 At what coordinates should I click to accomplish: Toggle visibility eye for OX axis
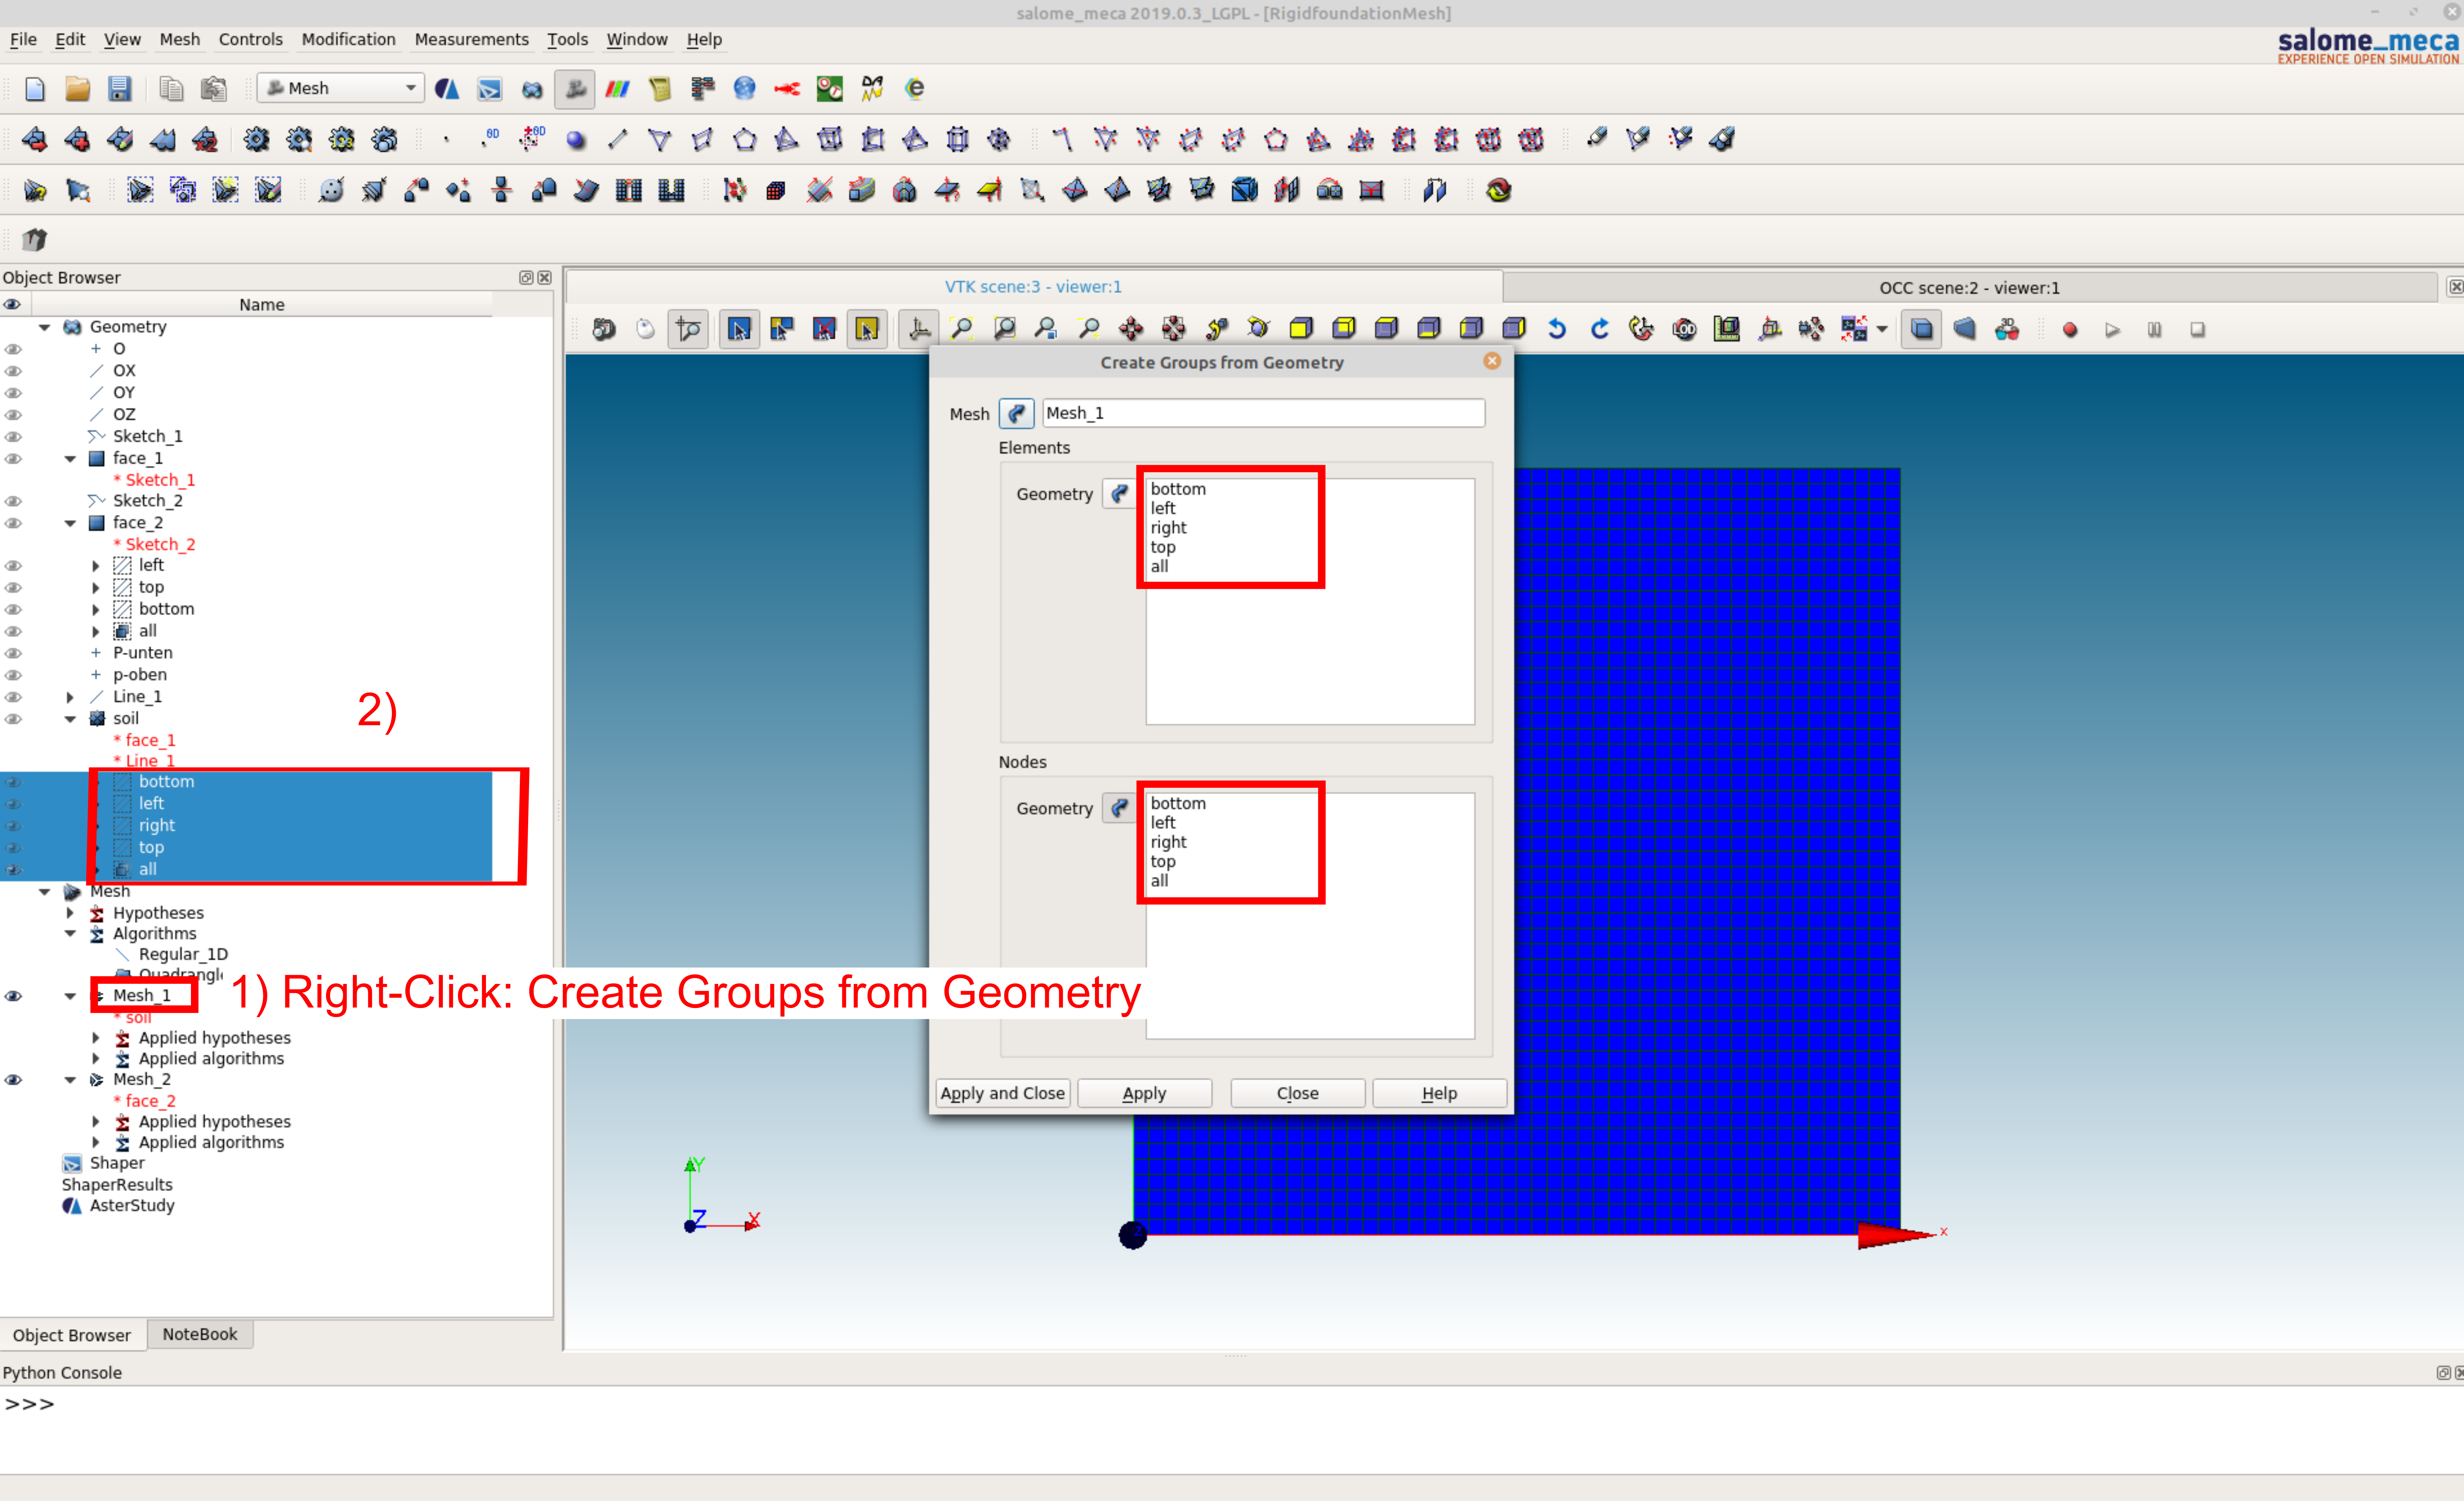click(13, 371)
